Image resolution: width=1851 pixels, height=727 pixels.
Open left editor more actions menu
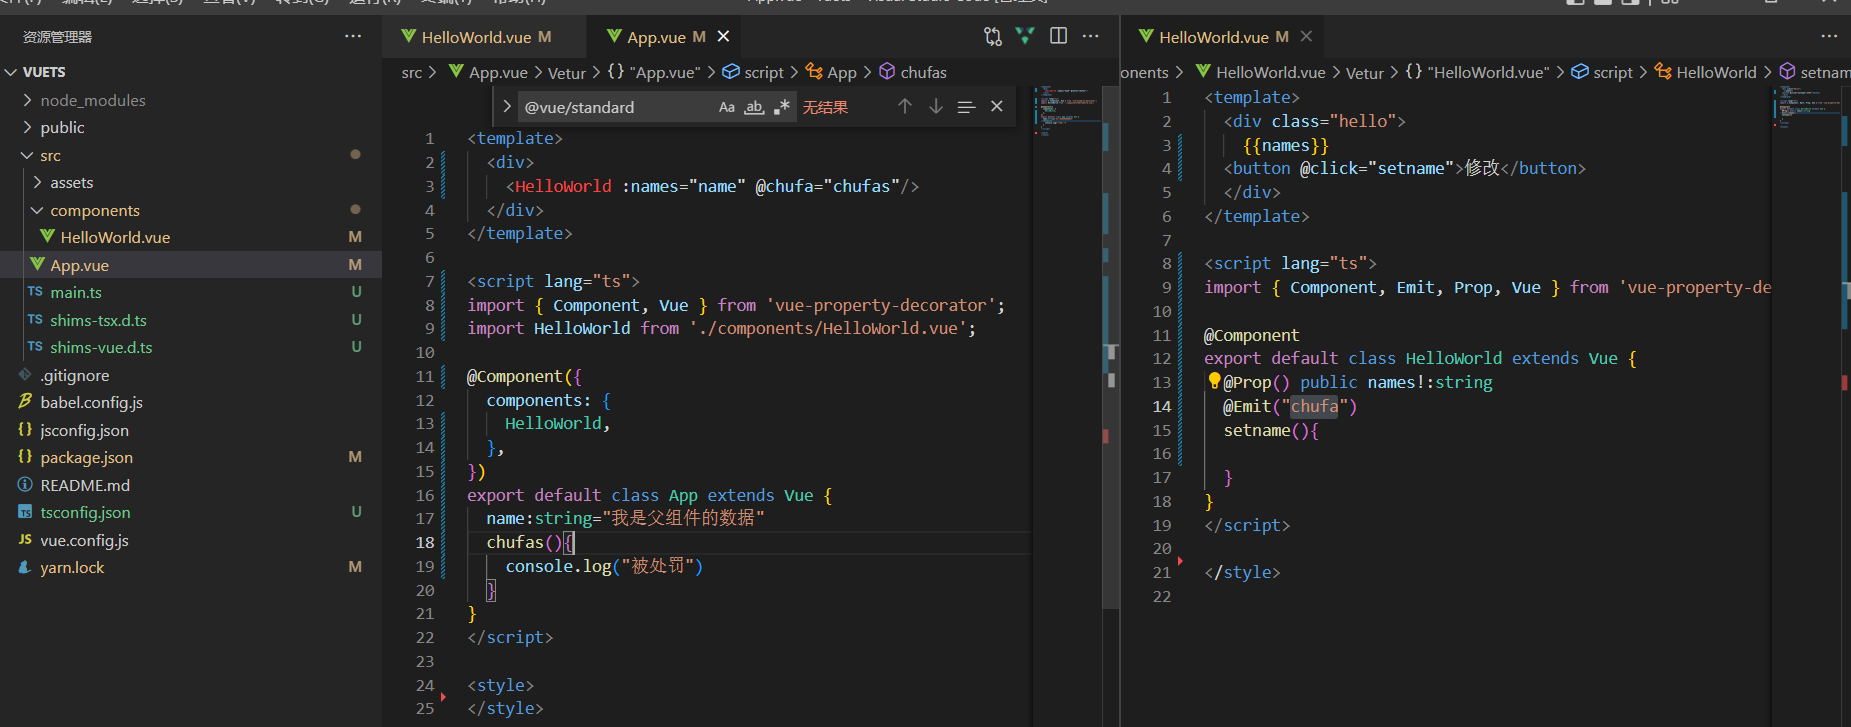(x=1091, y=36)
